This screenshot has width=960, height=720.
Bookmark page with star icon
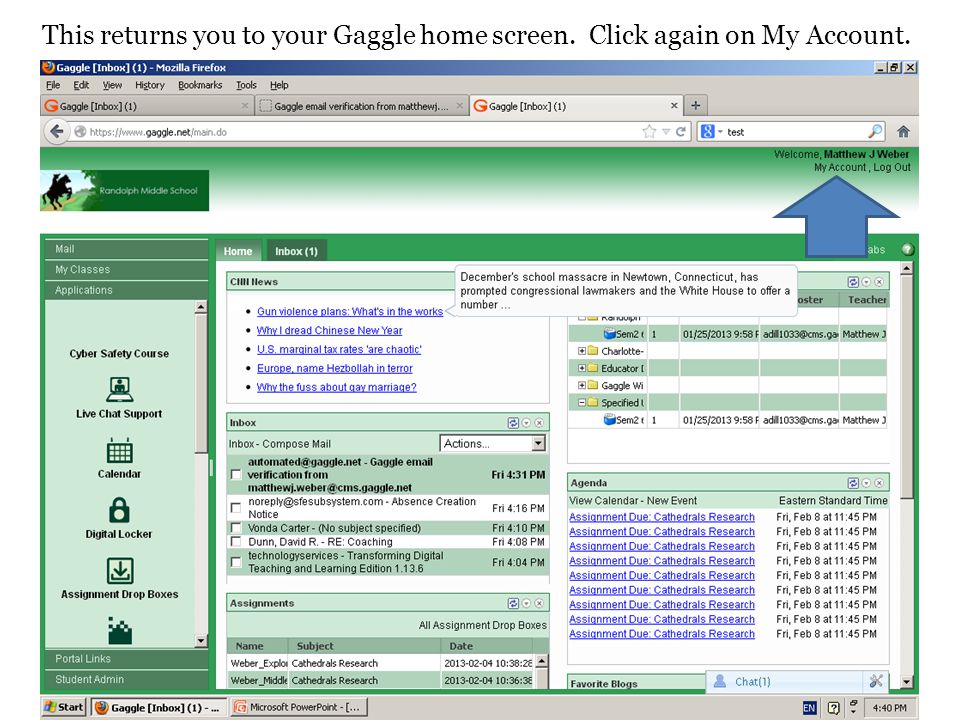click(x=649, y=132)
